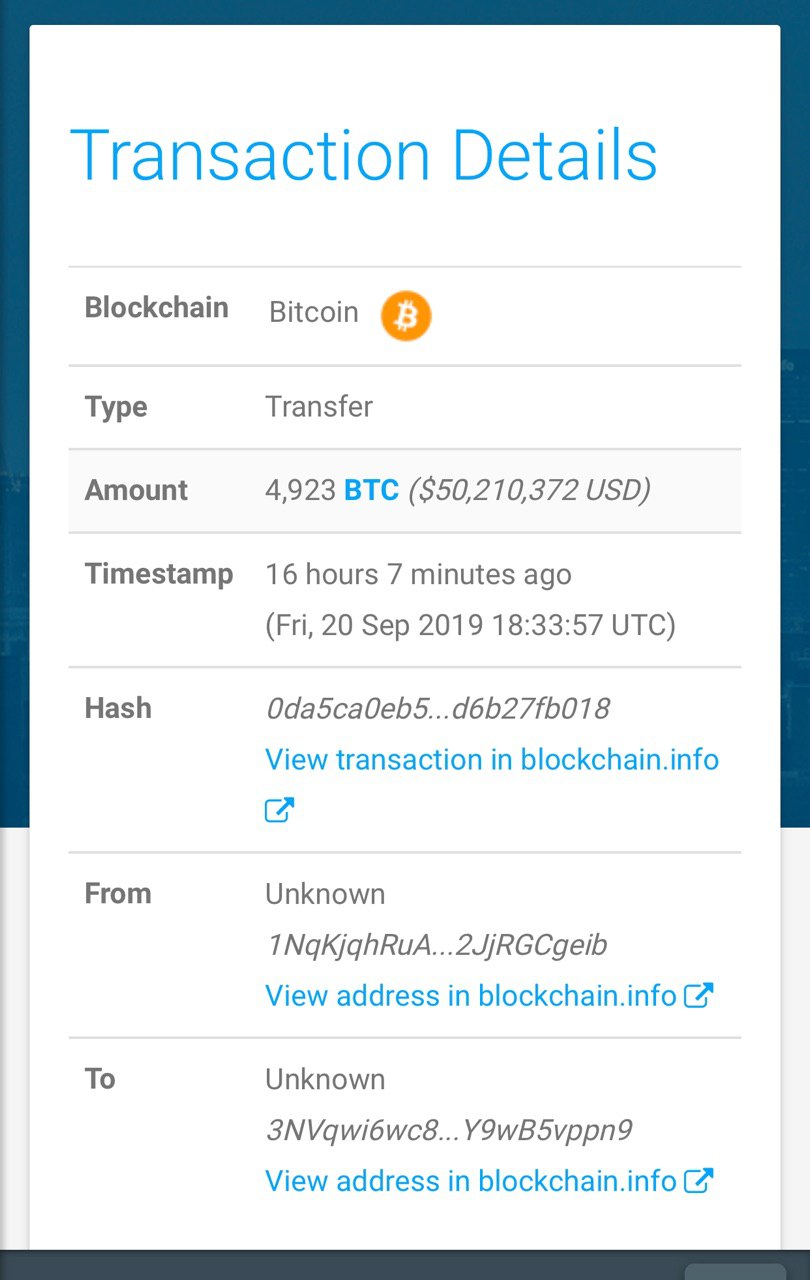Click the Fri, 20 Sep 2019 timestamp

click(470, 626)
